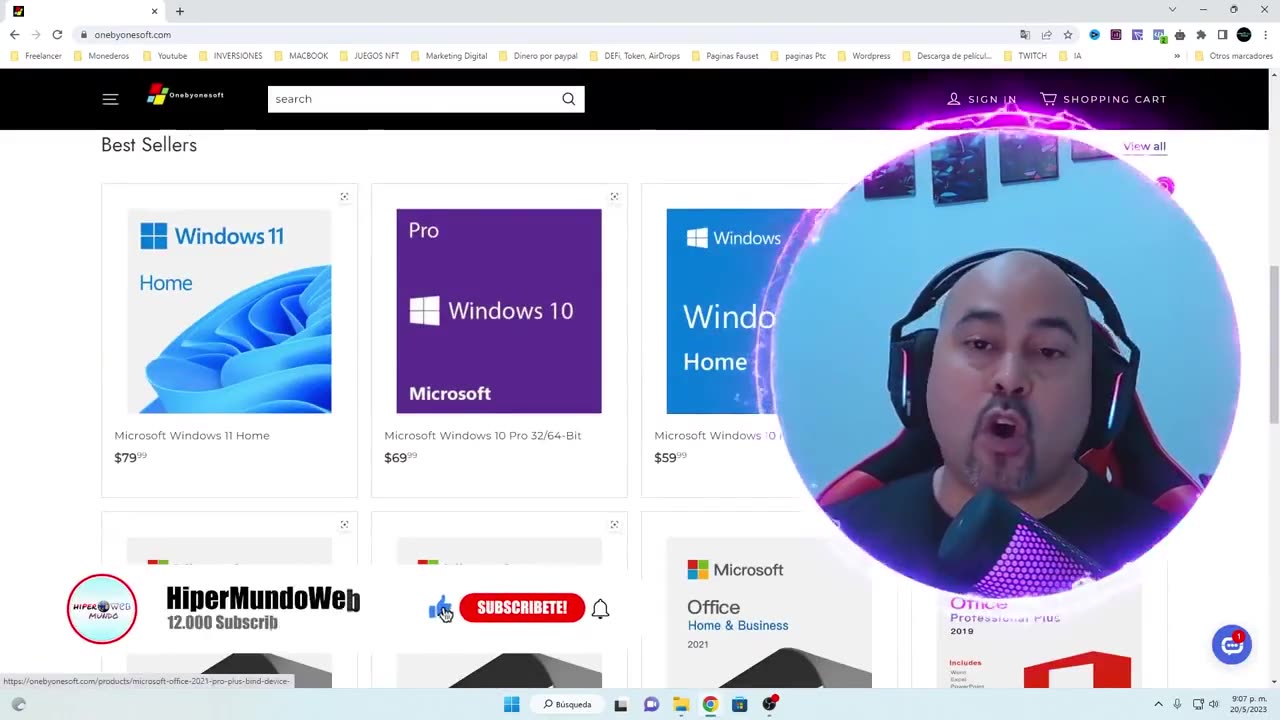Click the address bar URL

pos(132,34)
